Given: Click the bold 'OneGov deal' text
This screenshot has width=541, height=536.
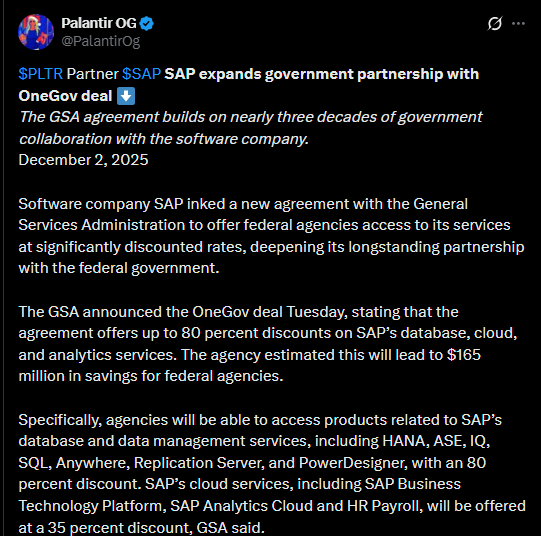Looking at the screenshot, I should pos(65,96).
